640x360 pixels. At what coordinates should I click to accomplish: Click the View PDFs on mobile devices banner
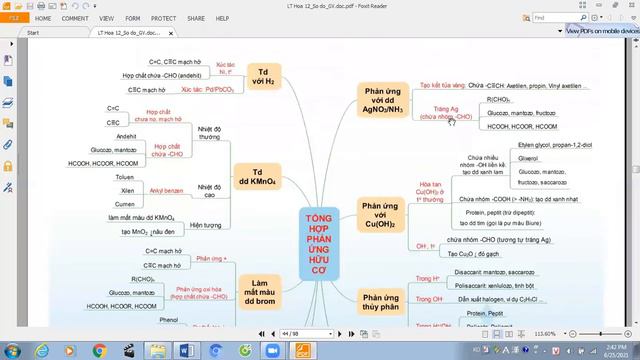click(x=602, y=31)
